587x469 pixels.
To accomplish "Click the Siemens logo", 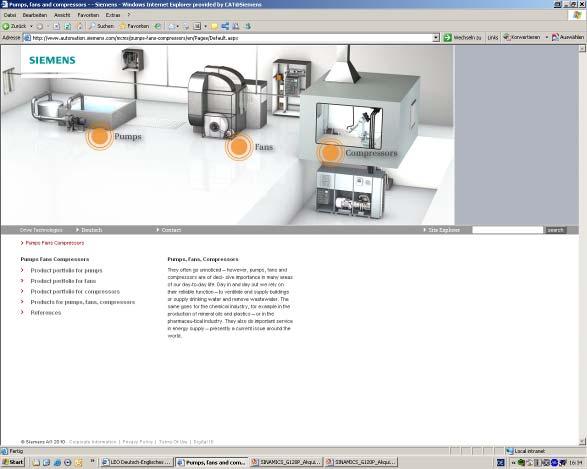I will pos(52,60).
